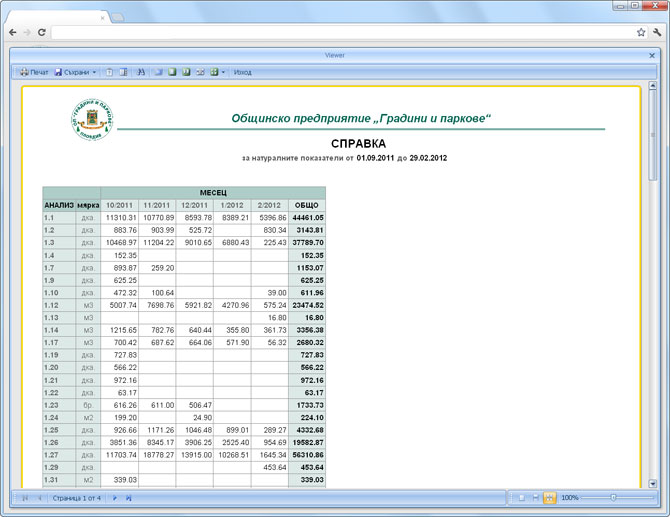
Task: Bookmark page with star icon
Action: click(x=641, y=32)
